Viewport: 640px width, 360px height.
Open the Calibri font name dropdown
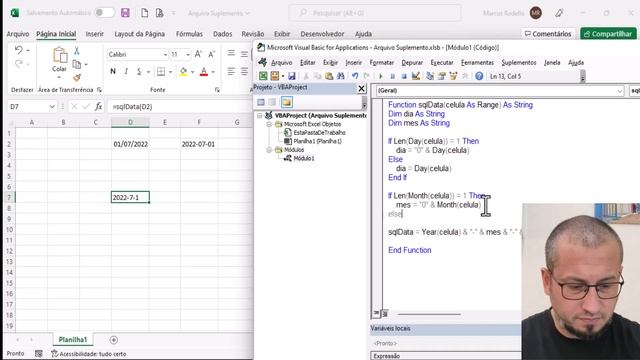[165, 55]
